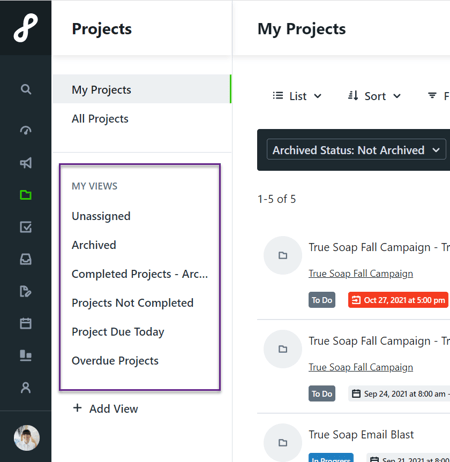
Task: Open the dashboard gauge icon
Action: [x=26, y=130]
